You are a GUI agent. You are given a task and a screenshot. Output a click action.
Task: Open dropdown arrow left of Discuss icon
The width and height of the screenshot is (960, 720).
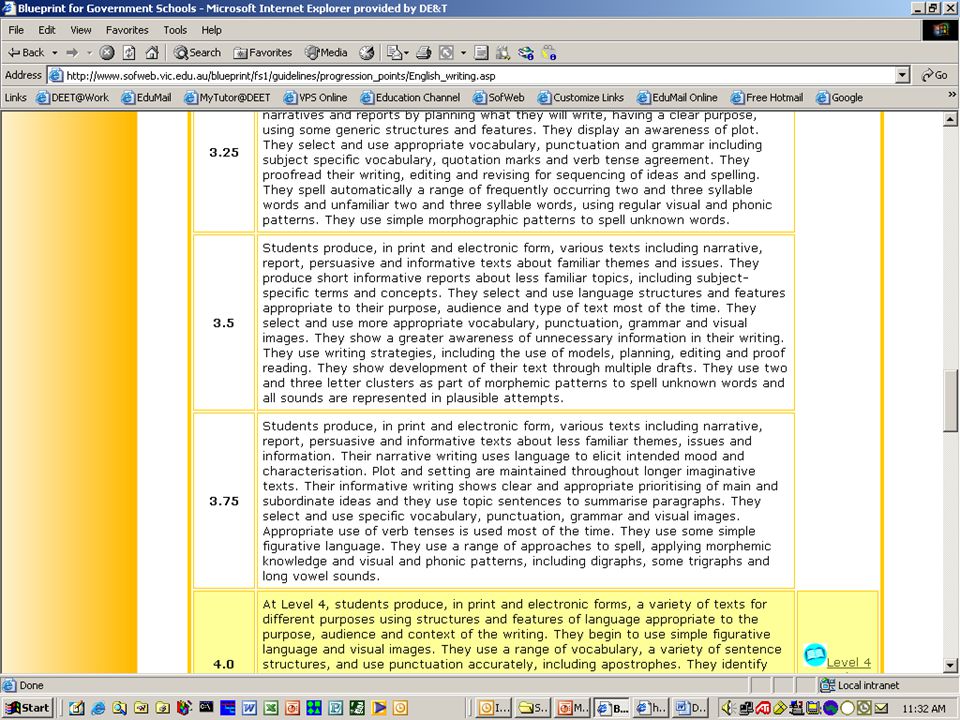[x=463, y=53]
